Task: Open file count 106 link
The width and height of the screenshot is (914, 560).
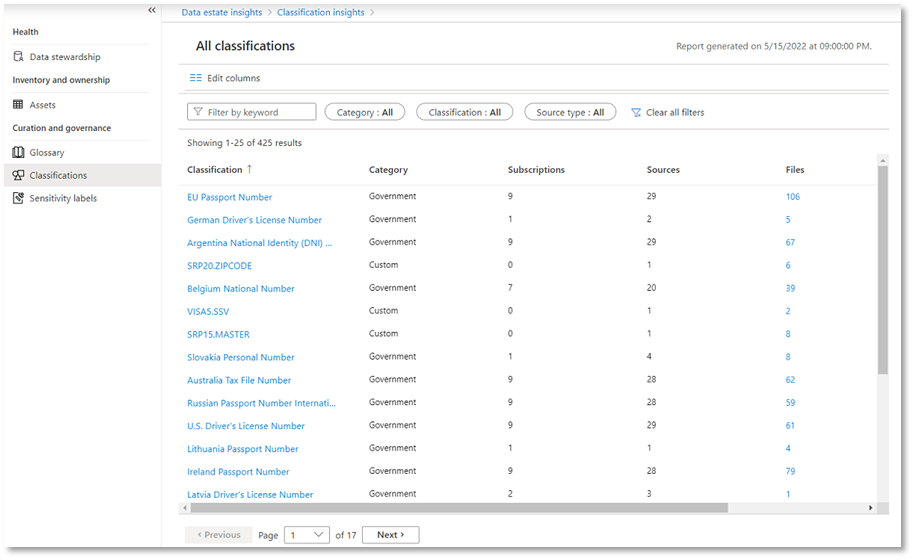Action: tap(792, 197)
